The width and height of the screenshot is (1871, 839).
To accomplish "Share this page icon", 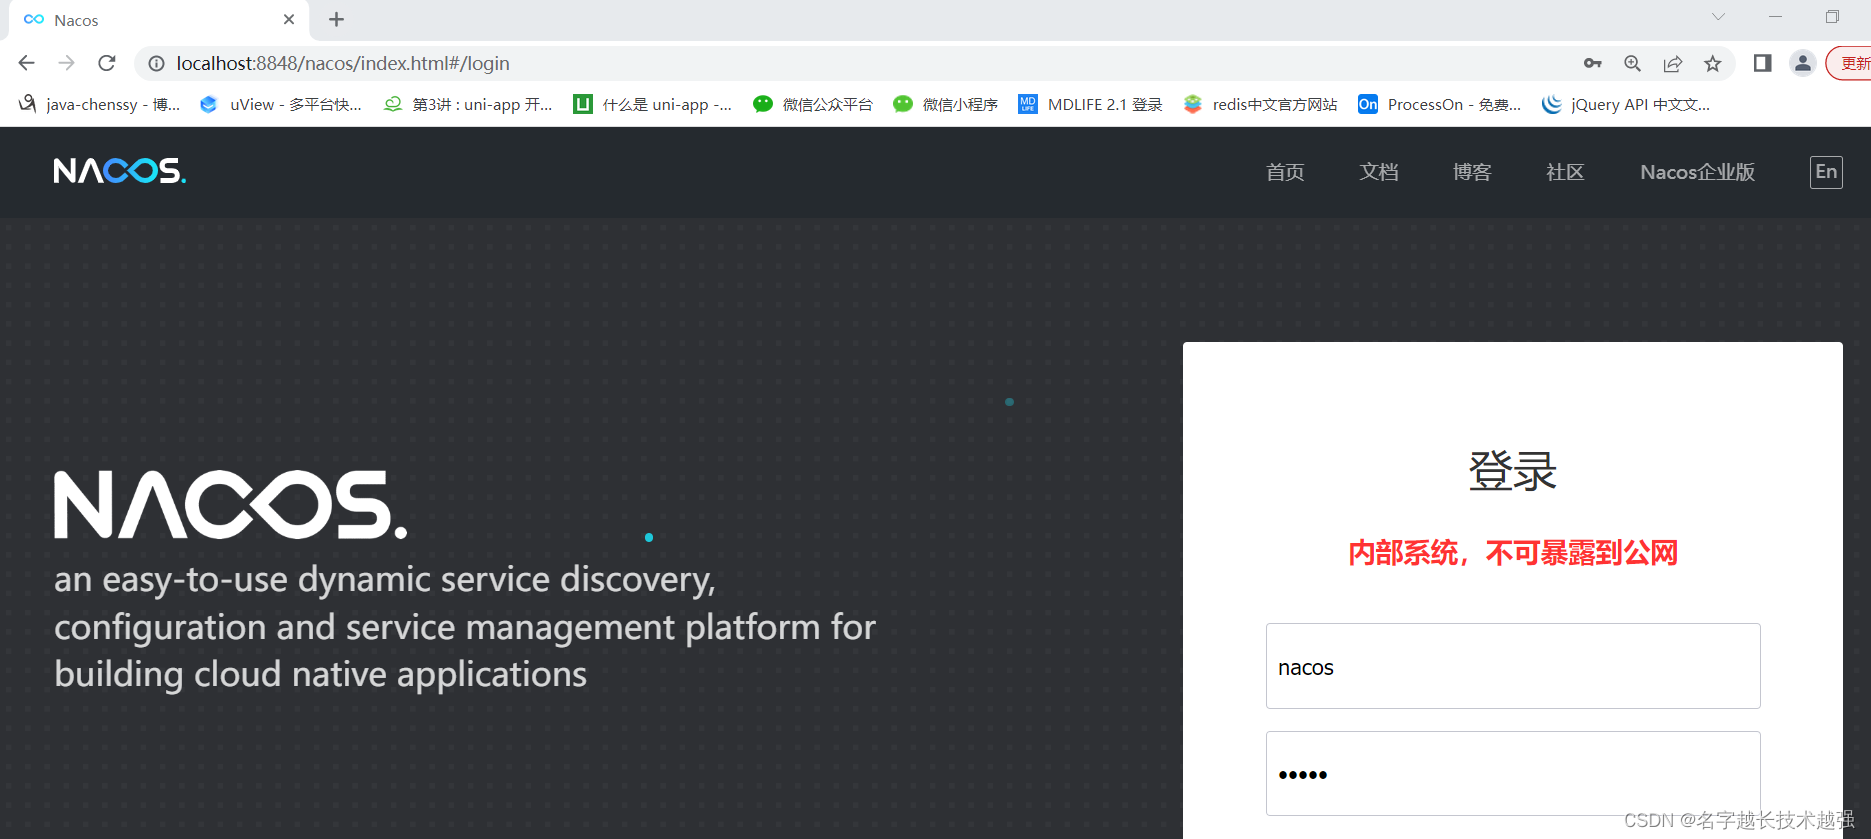I will pos(1673,63).
